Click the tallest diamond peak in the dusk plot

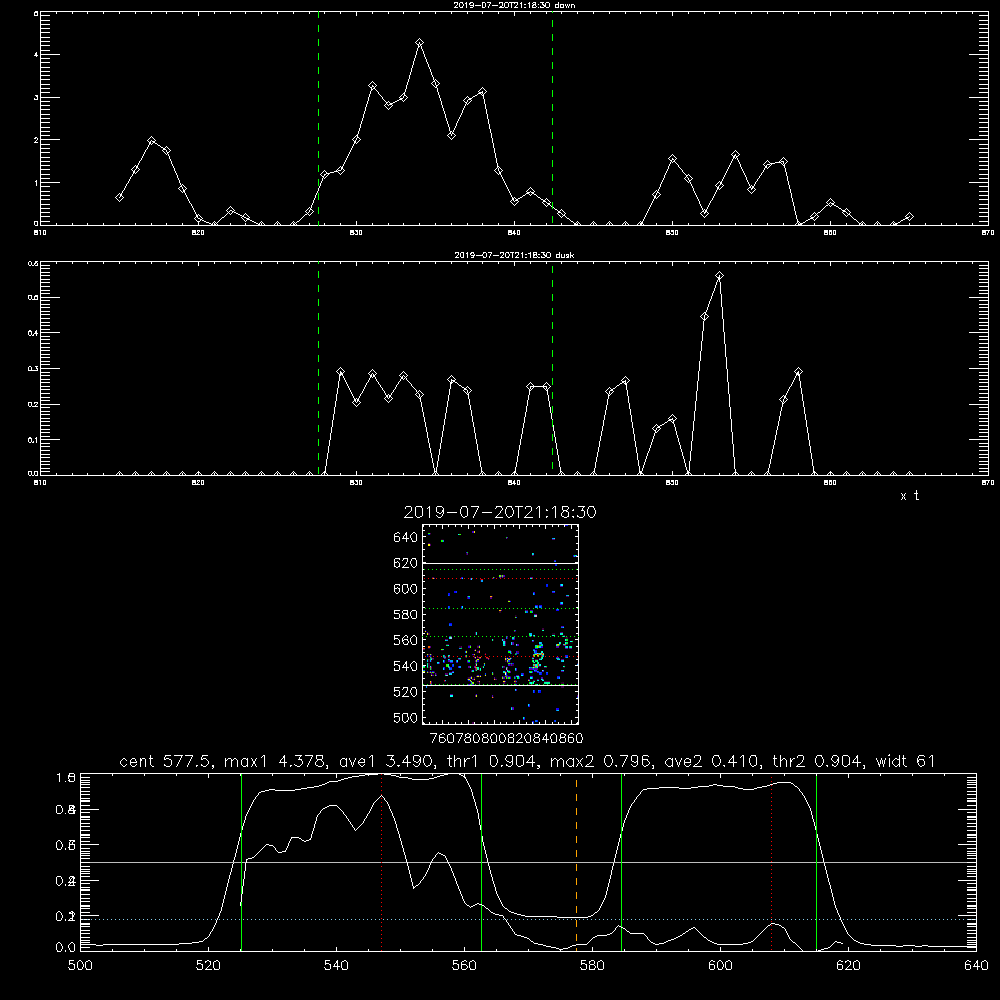[719, 276]
